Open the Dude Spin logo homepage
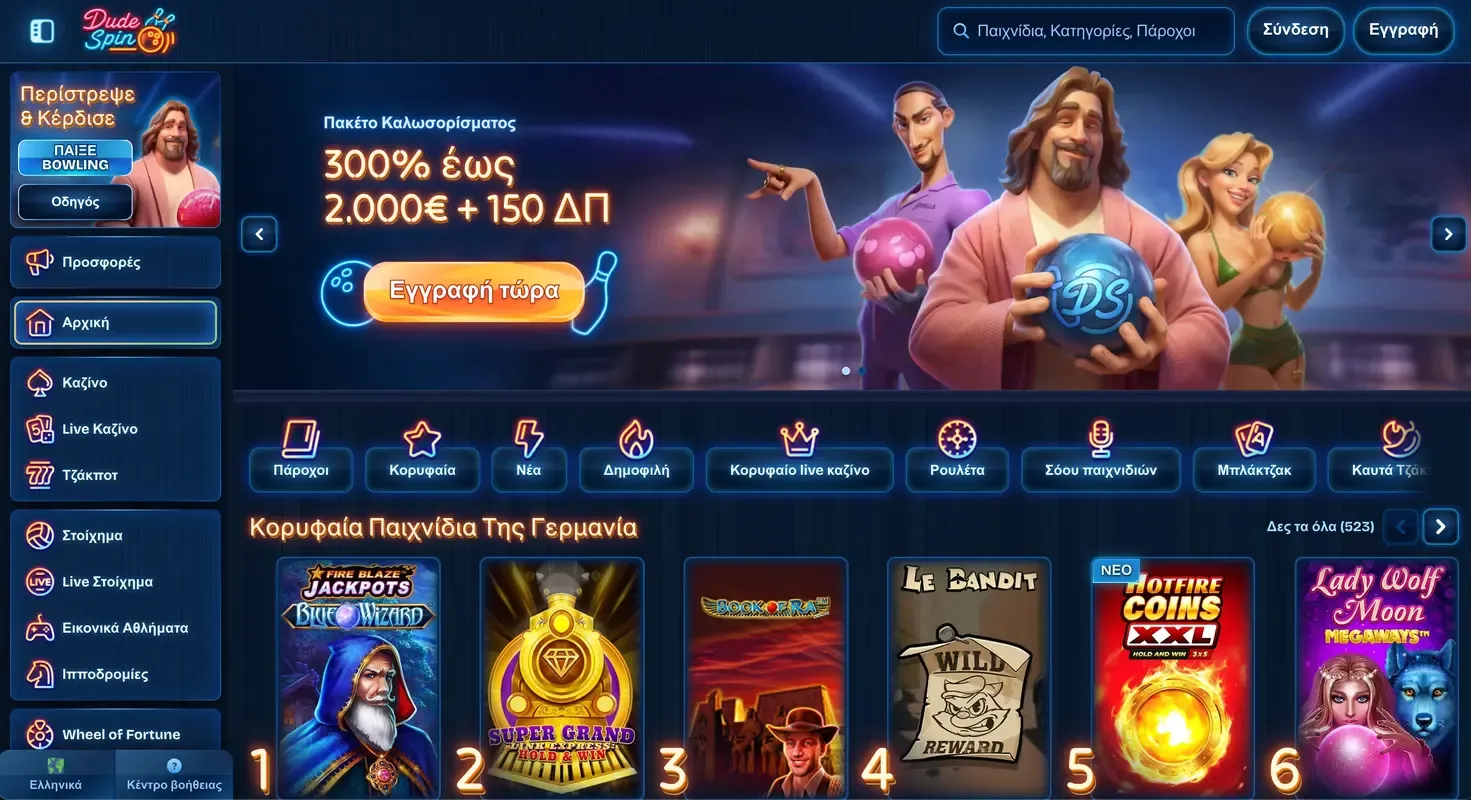This screenshot has height=800, width=1471. click(x=128, y=31)
